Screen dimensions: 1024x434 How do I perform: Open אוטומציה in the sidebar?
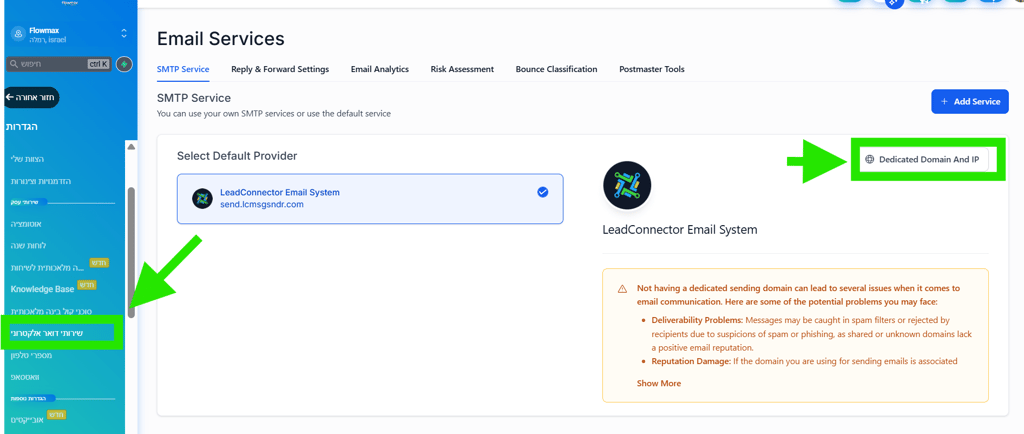click(x=26, y=224)
